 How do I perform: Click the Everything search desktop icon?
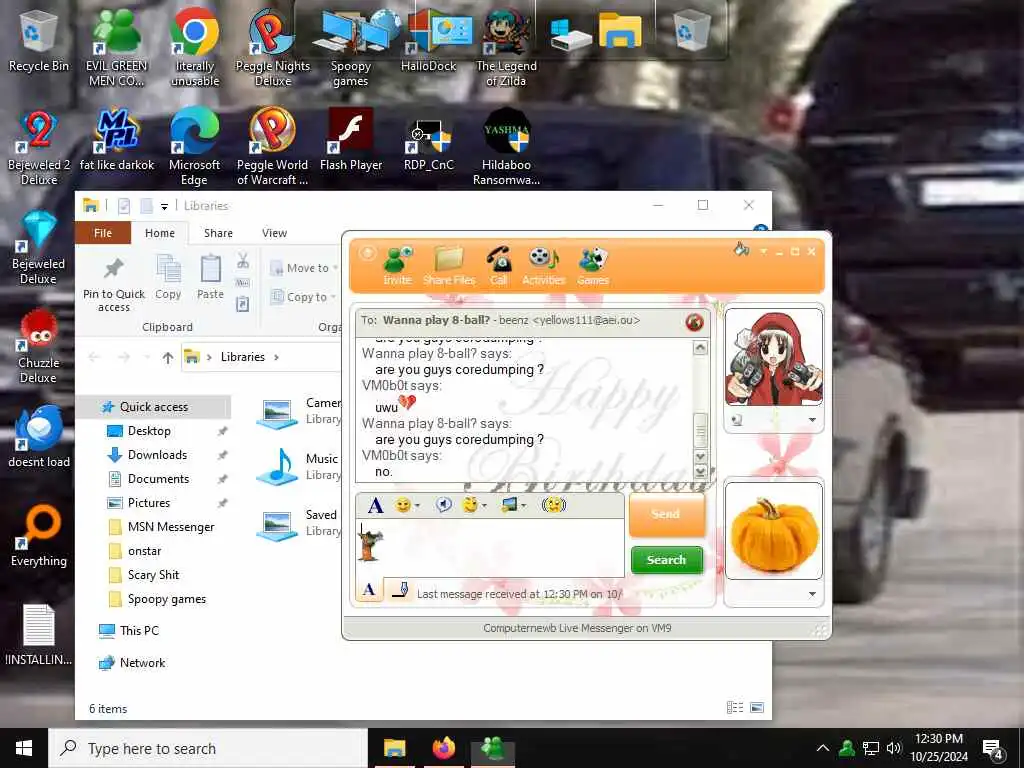tap(39, 536)
